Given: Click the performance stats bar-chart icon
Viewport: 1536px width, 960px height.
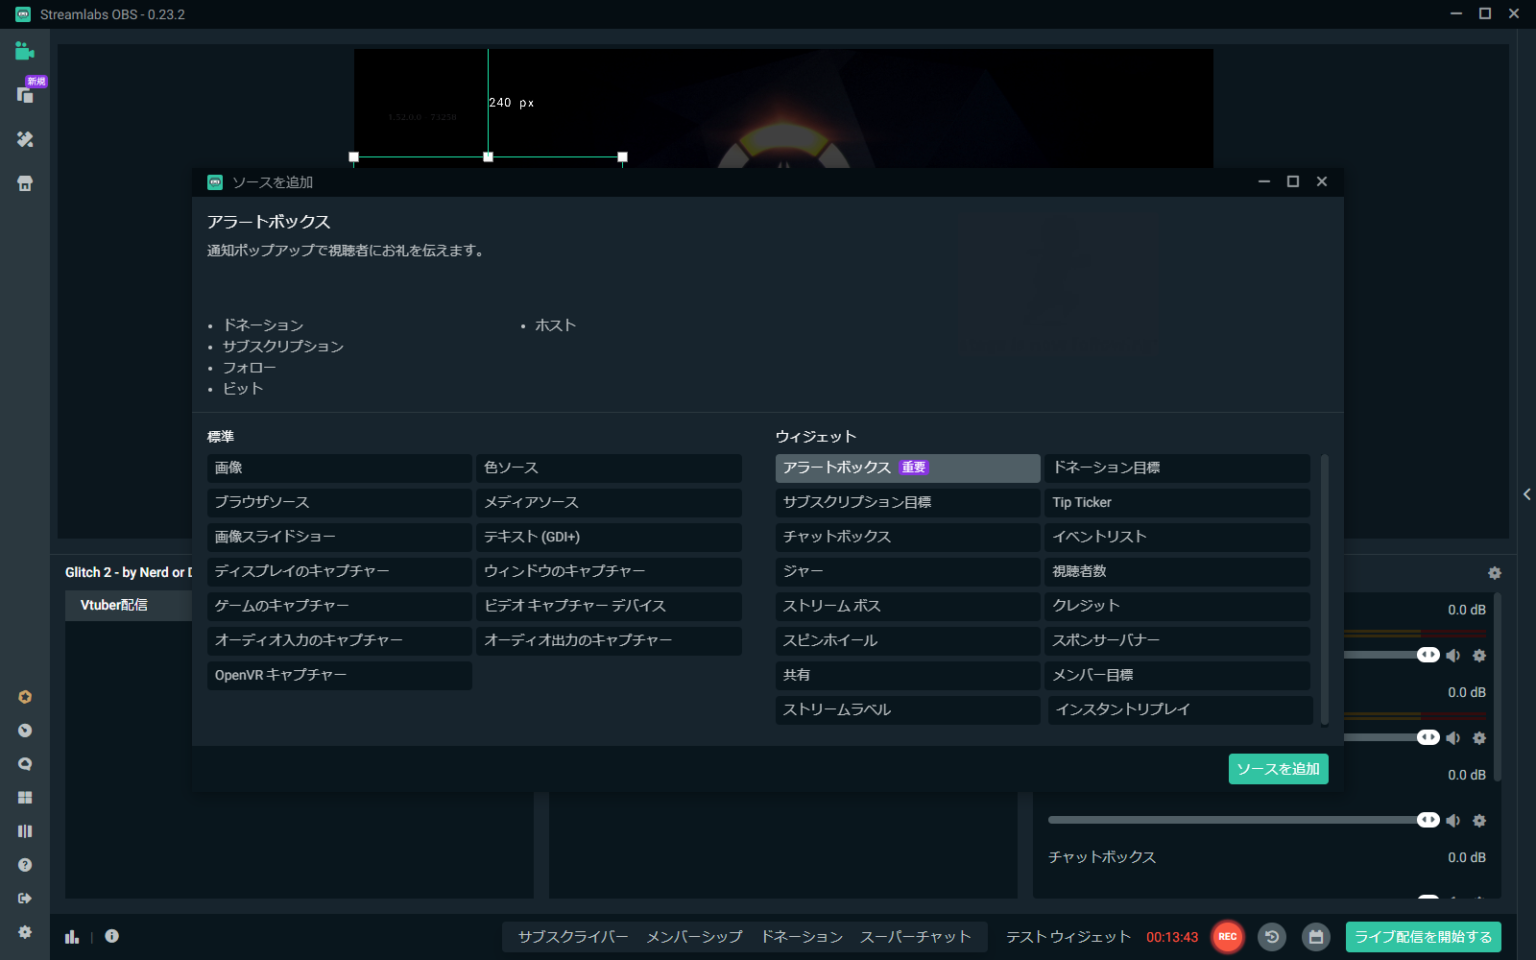Looking at the screenshot, I should 71,936.
